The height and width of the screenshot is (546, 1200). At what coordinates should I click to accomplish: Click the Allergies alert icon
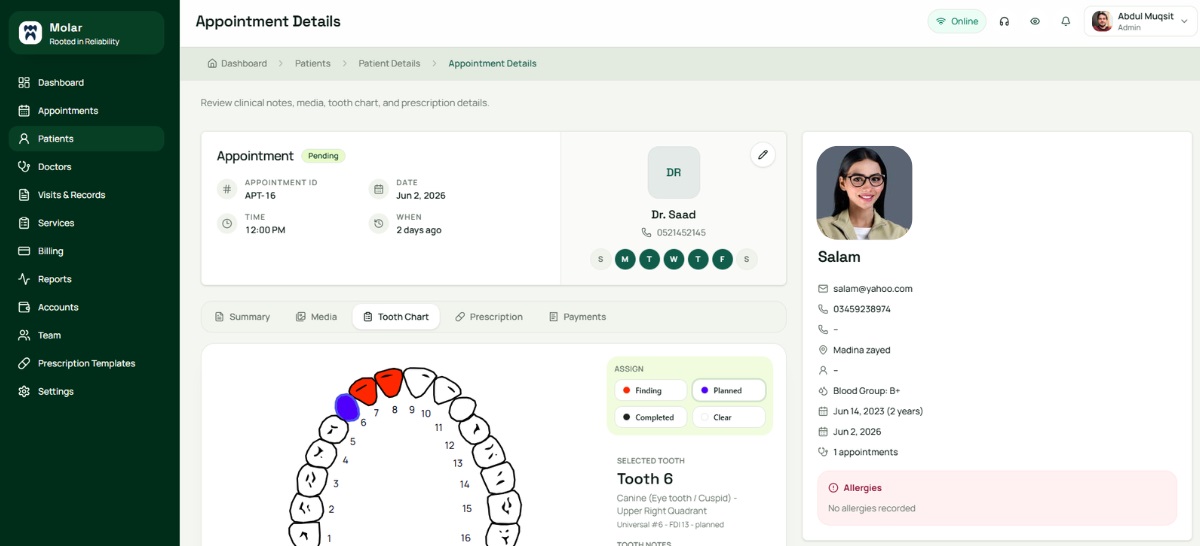click(x=833, y=488)
